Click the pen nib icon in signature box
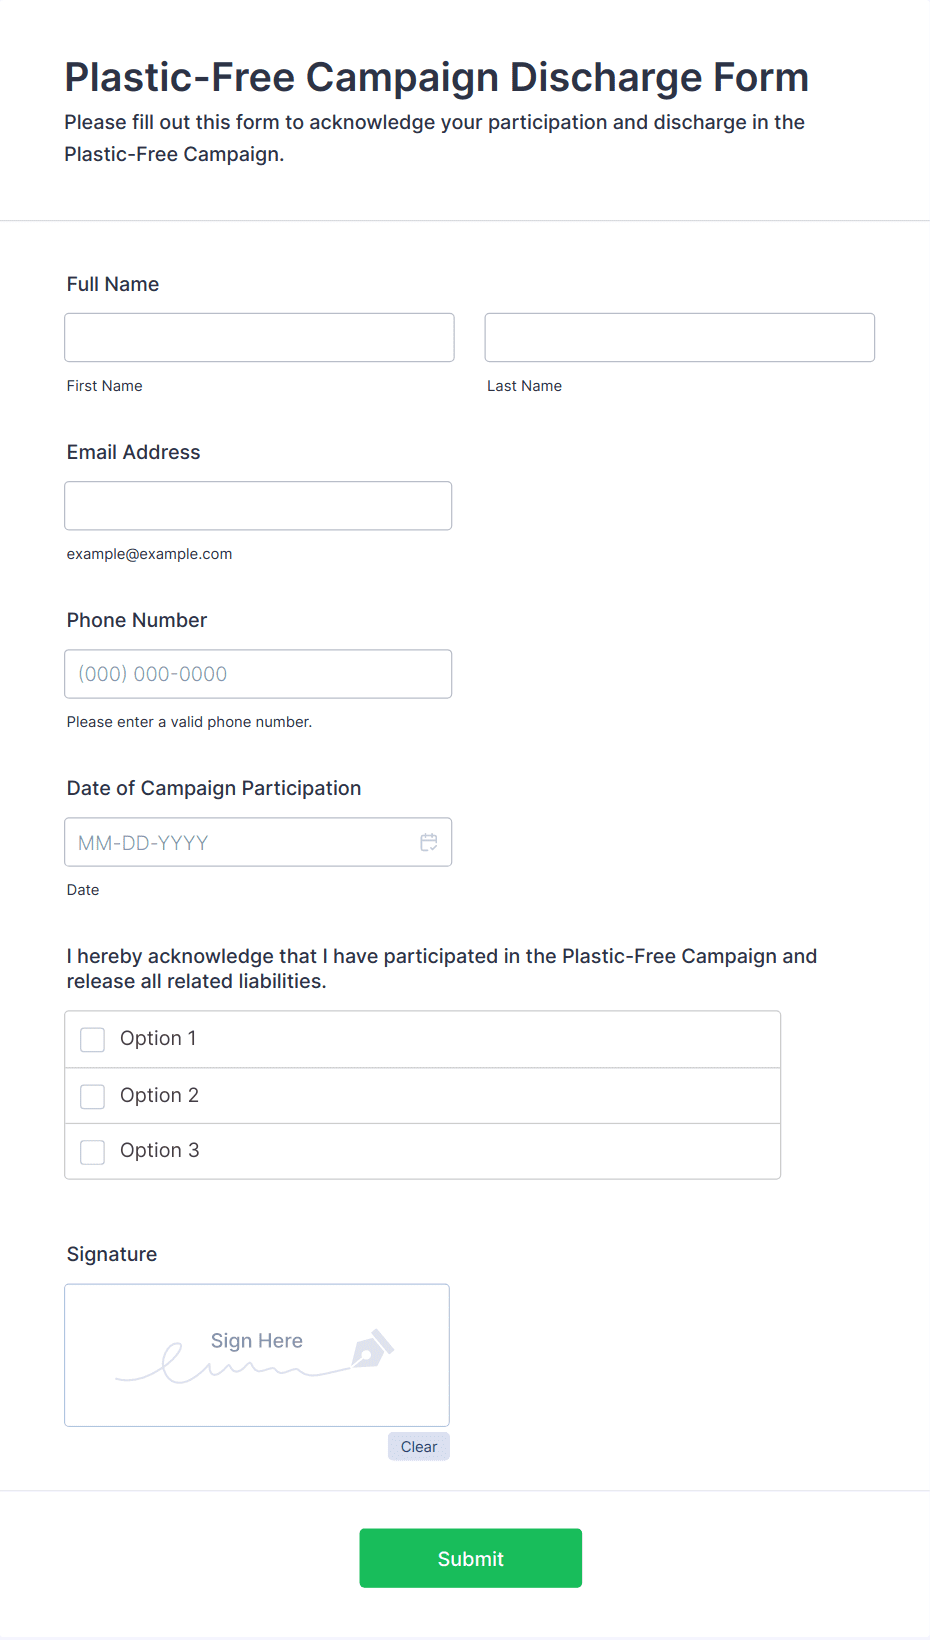The width and height of the screenshot is (930, 1640). [x=372, y=1349]
